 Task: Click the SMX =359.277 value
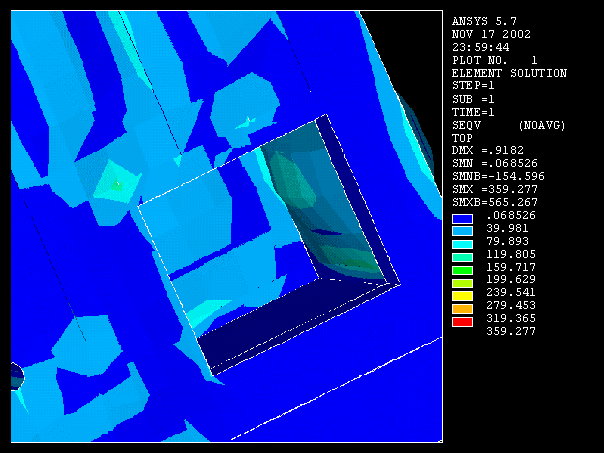point(495,190)
